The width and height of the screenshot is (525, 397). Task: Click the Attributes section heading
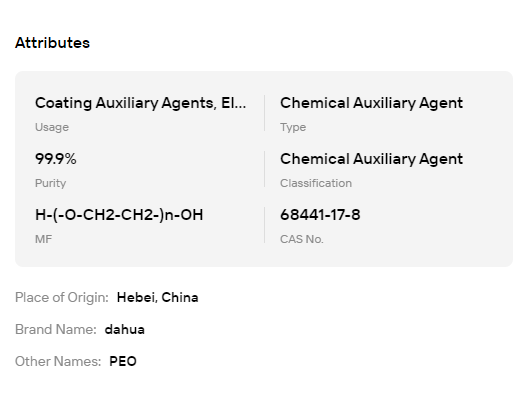(x=53, y=43)
